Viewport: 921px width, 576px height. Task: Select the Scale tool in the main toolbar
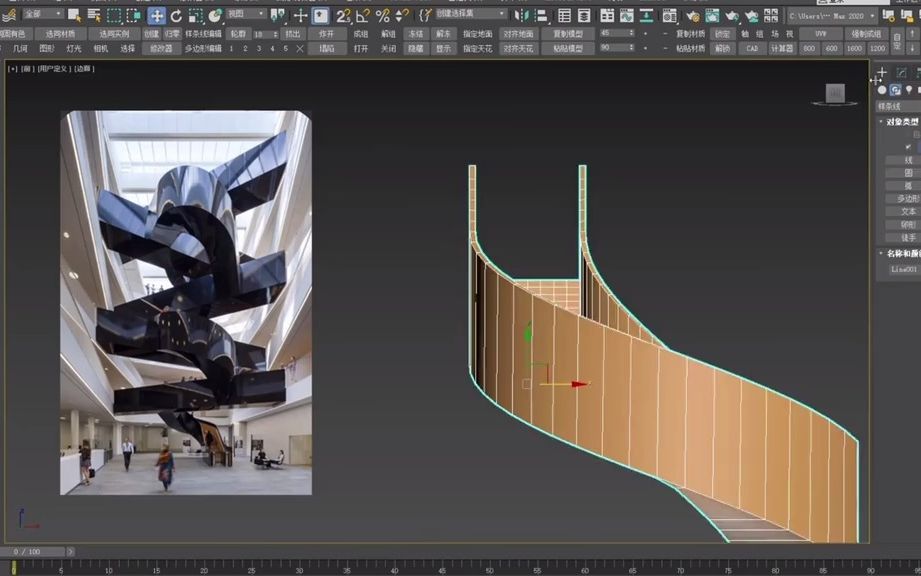[x=195, y=14]
